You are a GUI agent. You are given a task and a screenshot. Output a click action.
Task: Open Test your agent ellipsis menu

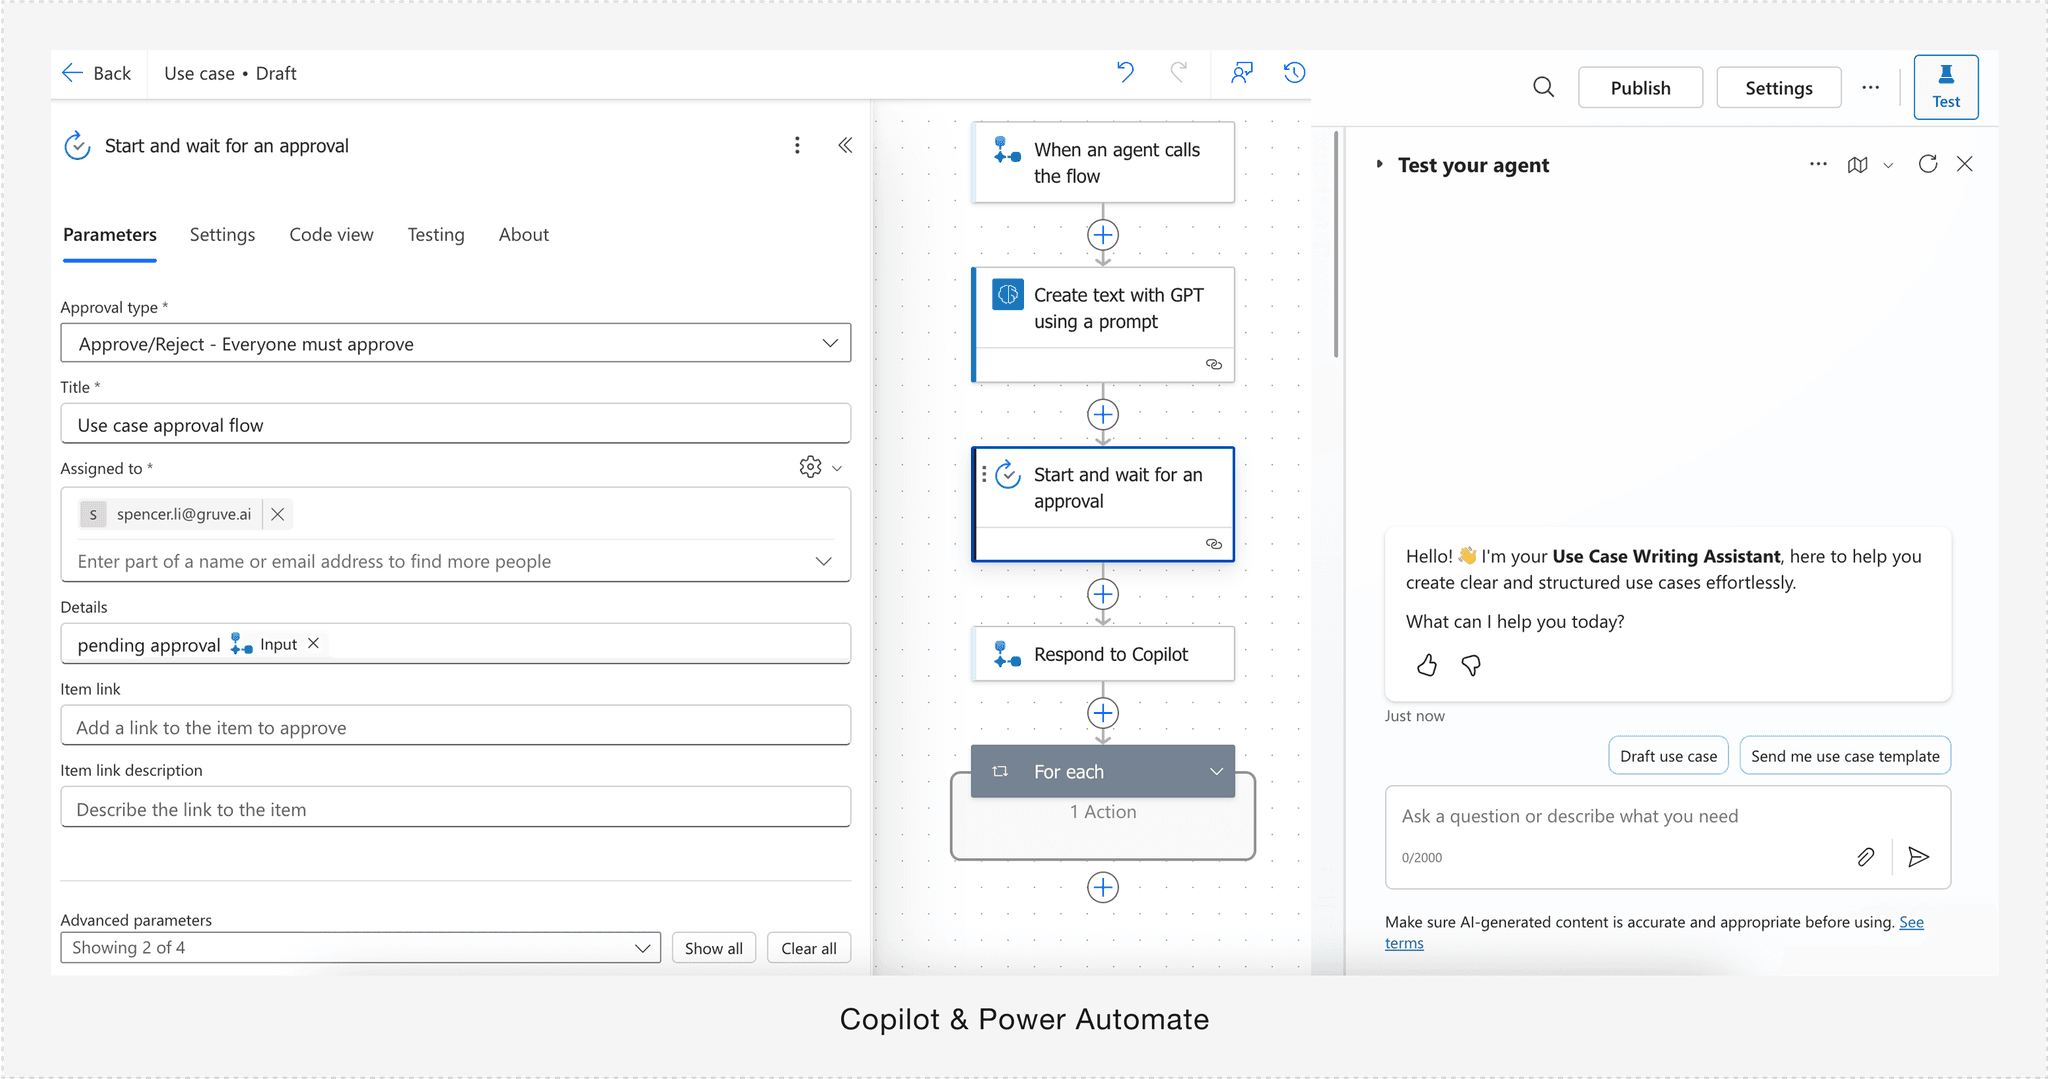coord(1818,164)
